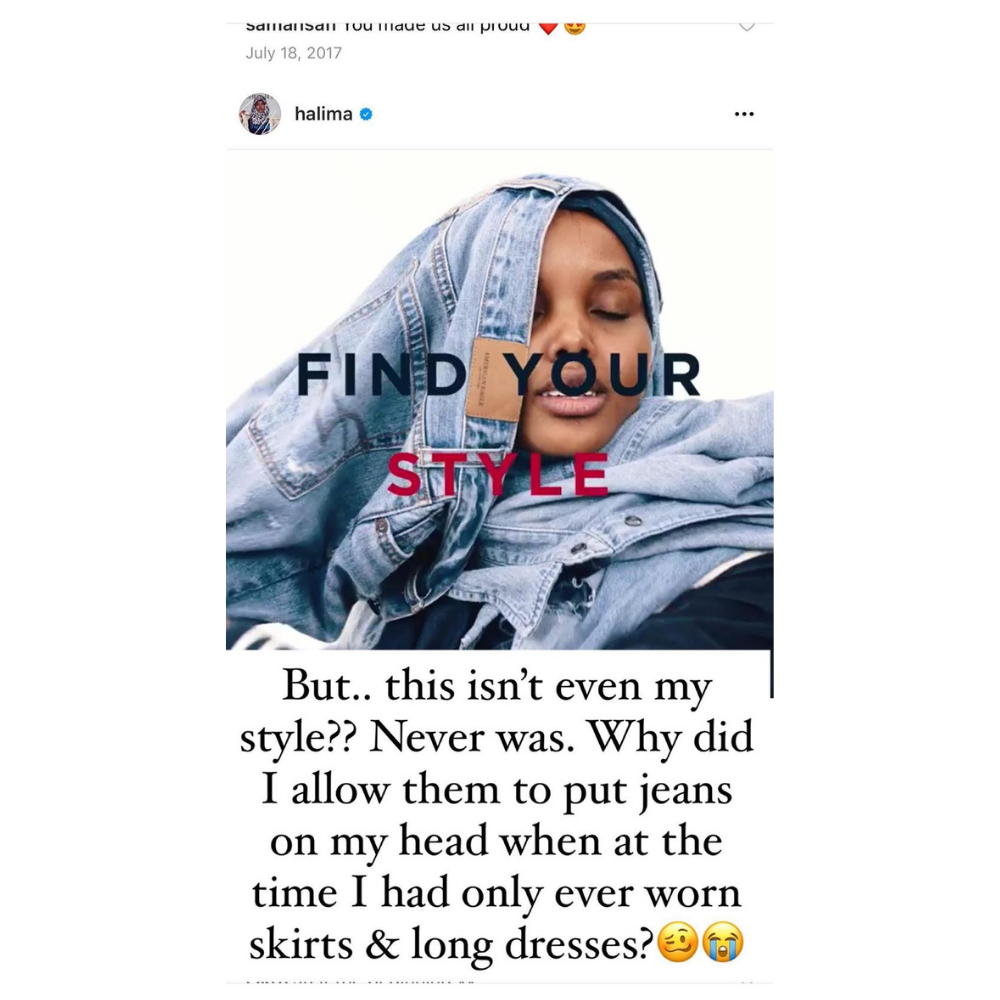This screenshot has height=1000, width=1000.
Task: Click the blue verified badge next to halima
Action: coord(366,114)
